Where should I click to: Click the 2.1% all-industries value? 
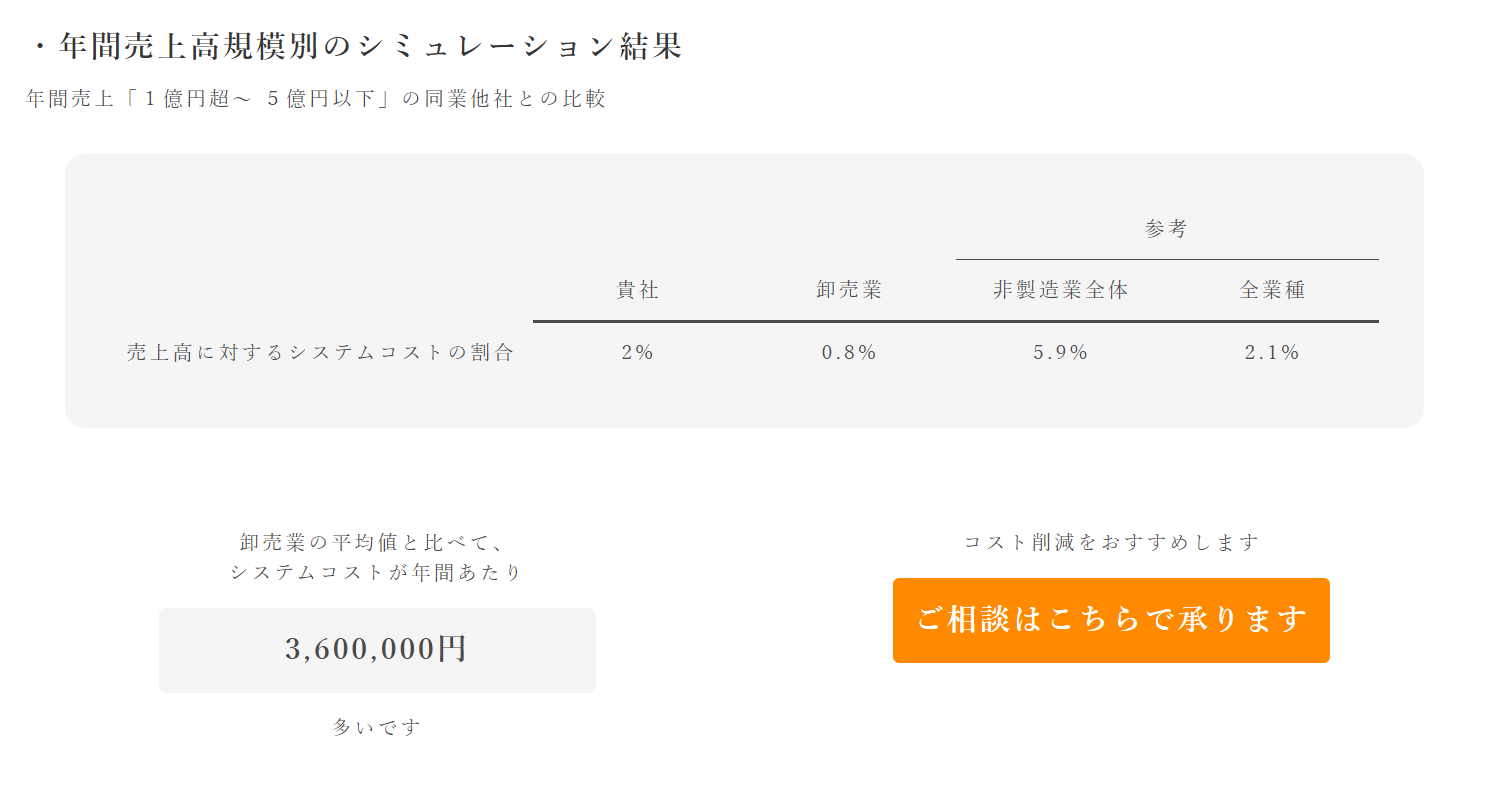(x=1273, y=352)
